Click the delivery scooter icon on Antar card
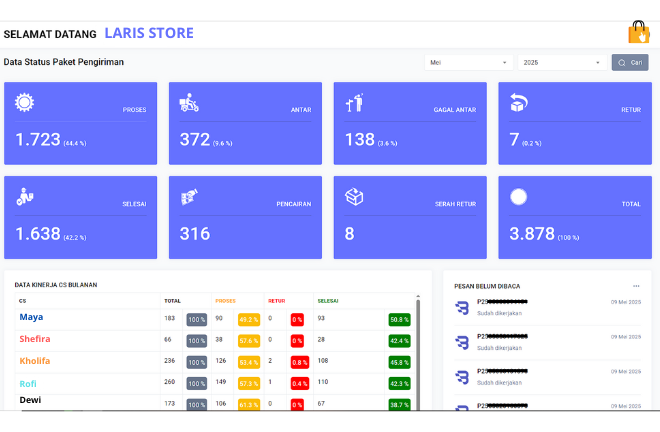660x432 pixels. coord(189,102)
